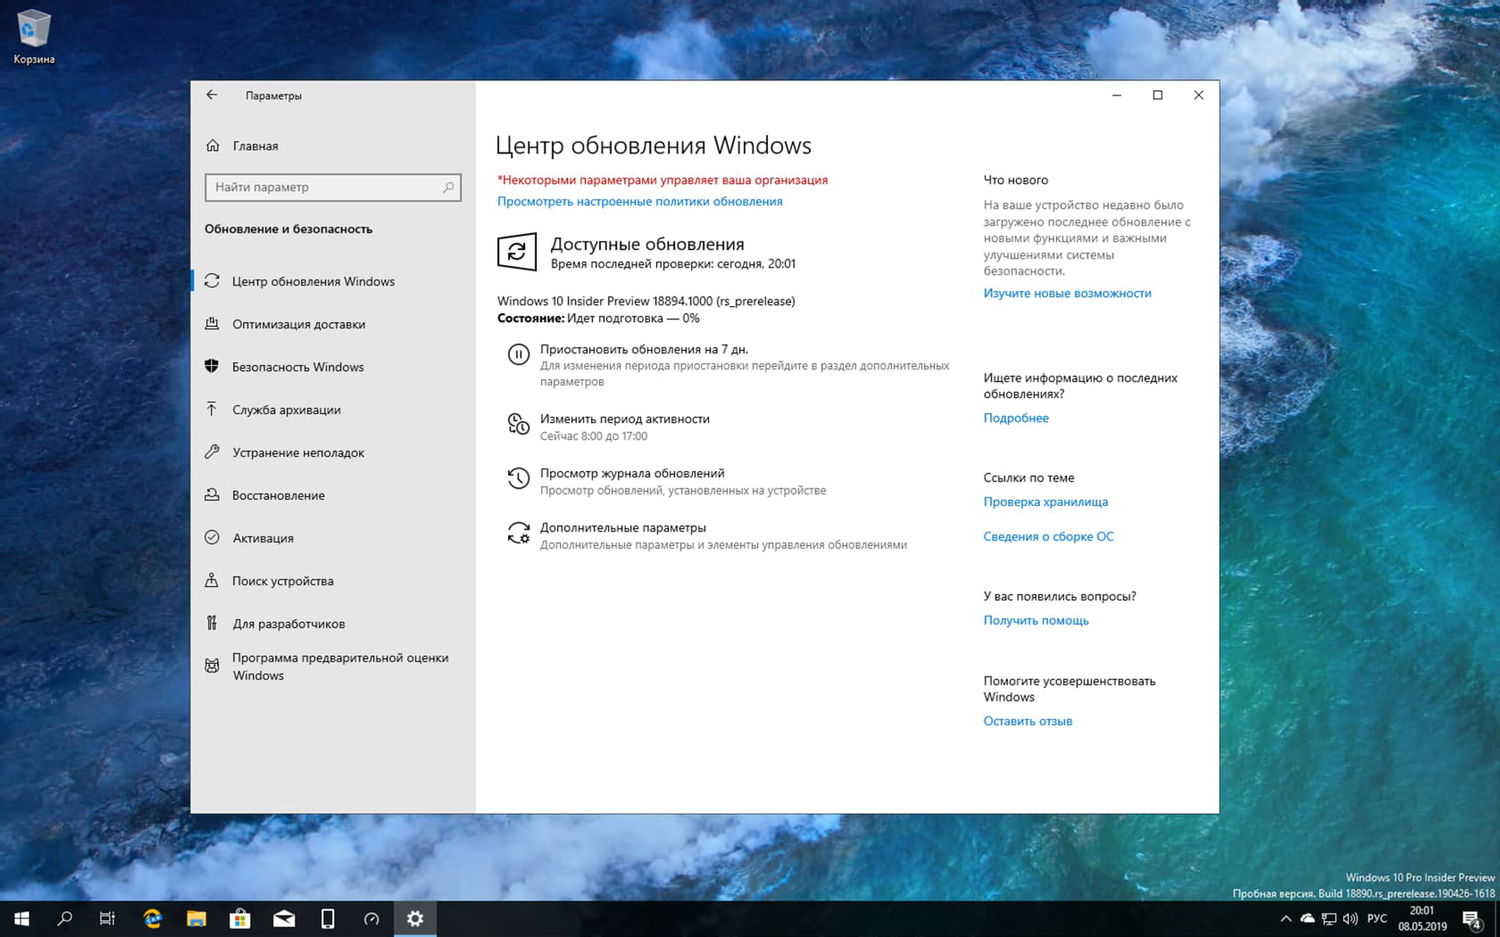The height and width of the screenshot is (937, 1500).
Task: Click the pause icon for Приостановить обновления
Action: pos(518,354)
